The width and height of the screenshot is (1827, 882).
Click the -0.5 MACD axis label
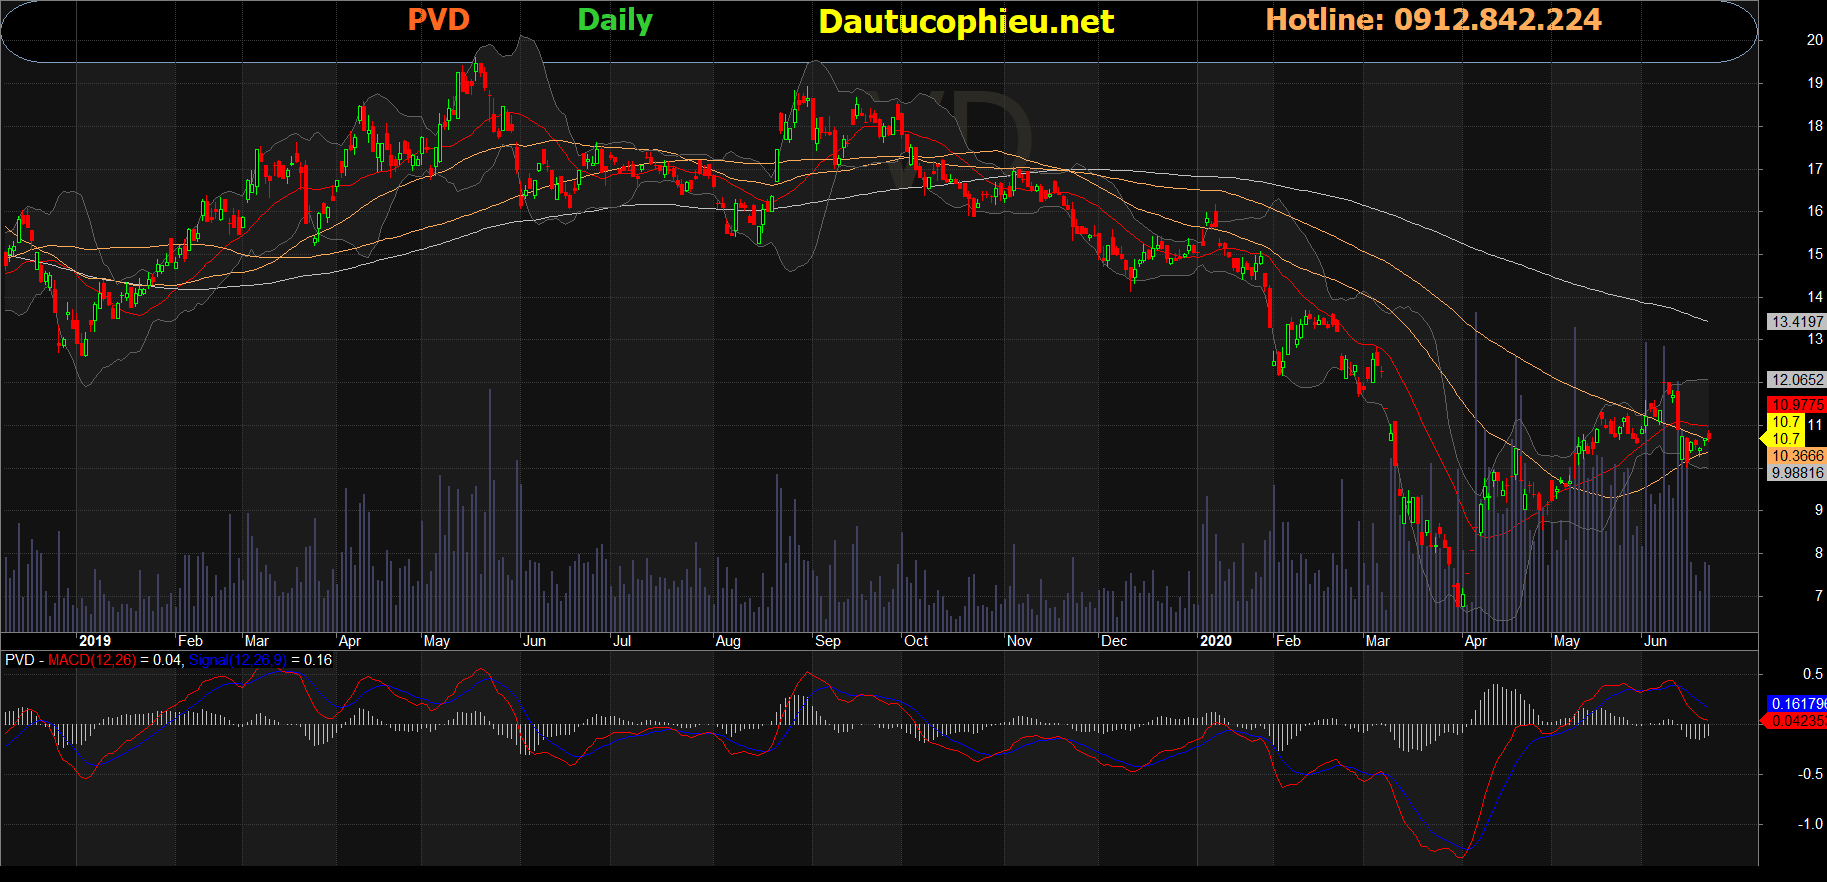(1810, 774)
